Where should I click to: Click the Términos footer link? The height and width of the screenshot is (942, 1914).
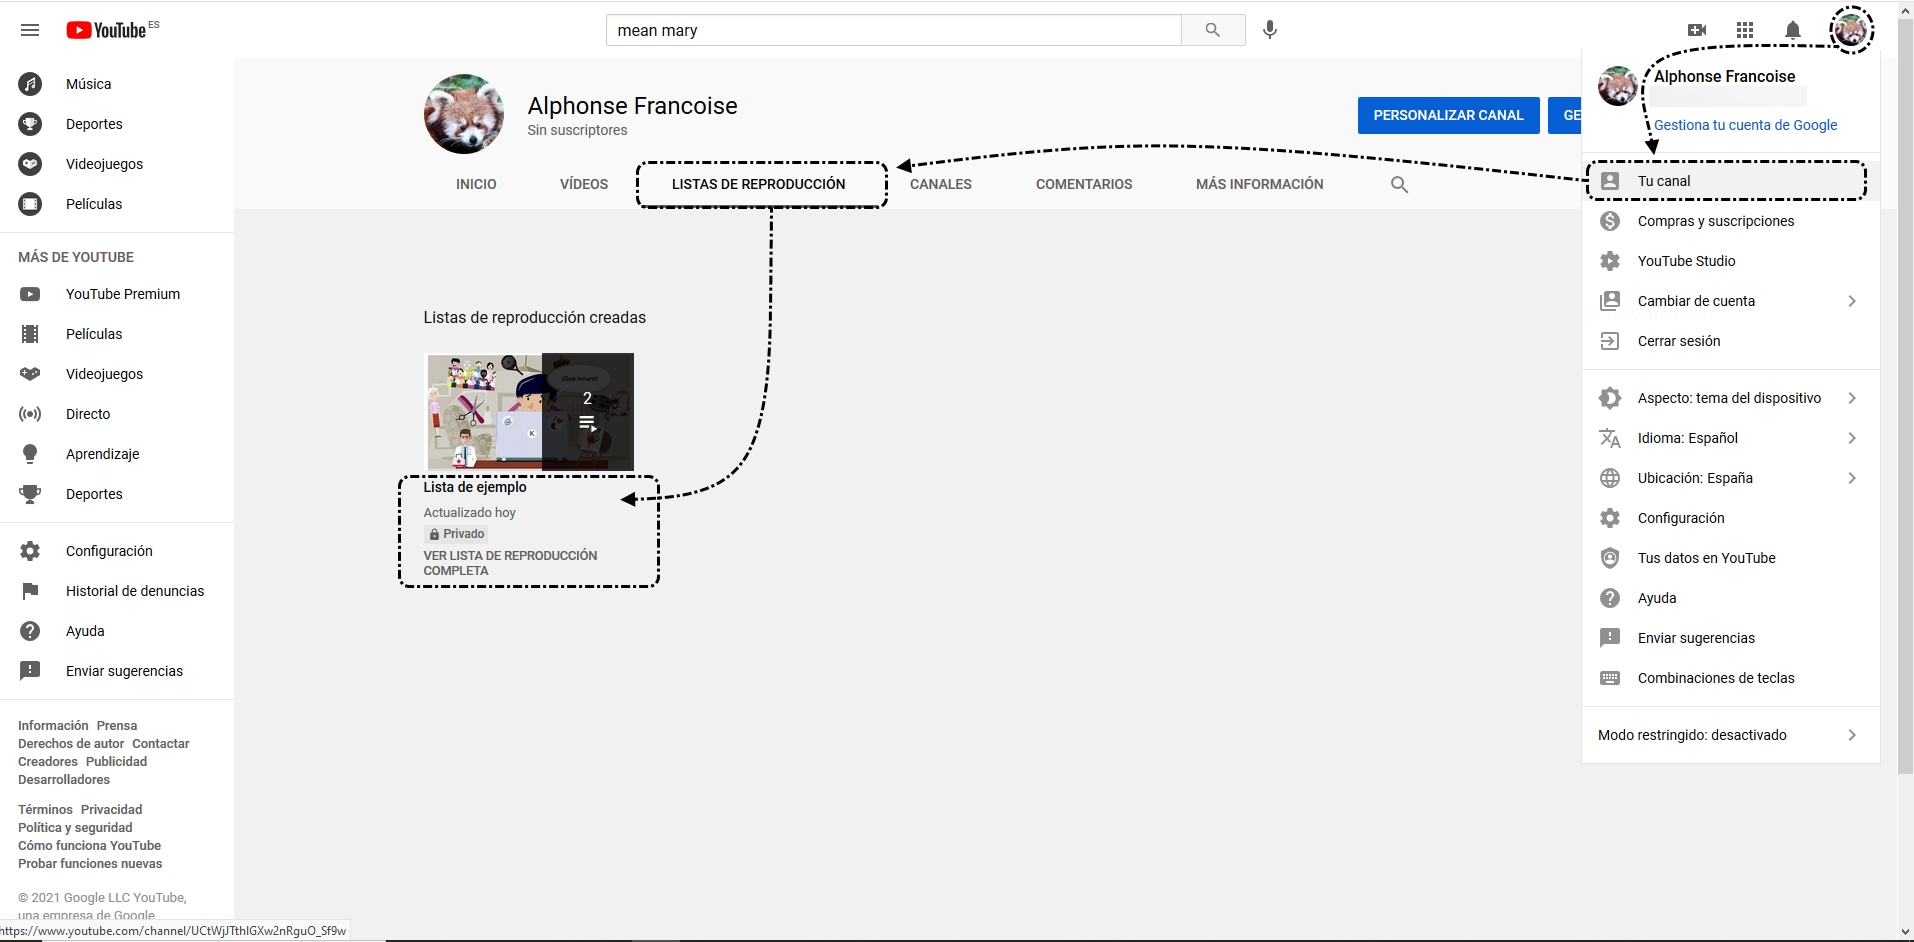(45, 810)
